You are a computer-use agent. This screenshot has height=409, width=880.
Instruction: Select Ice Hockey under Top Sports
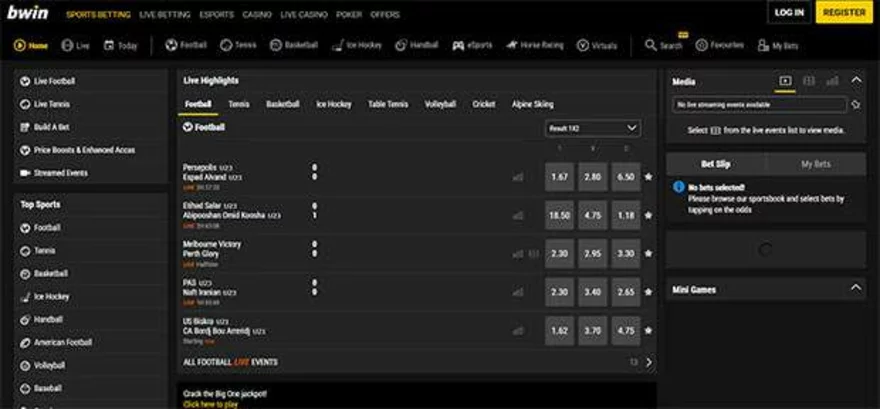point(91,297)
